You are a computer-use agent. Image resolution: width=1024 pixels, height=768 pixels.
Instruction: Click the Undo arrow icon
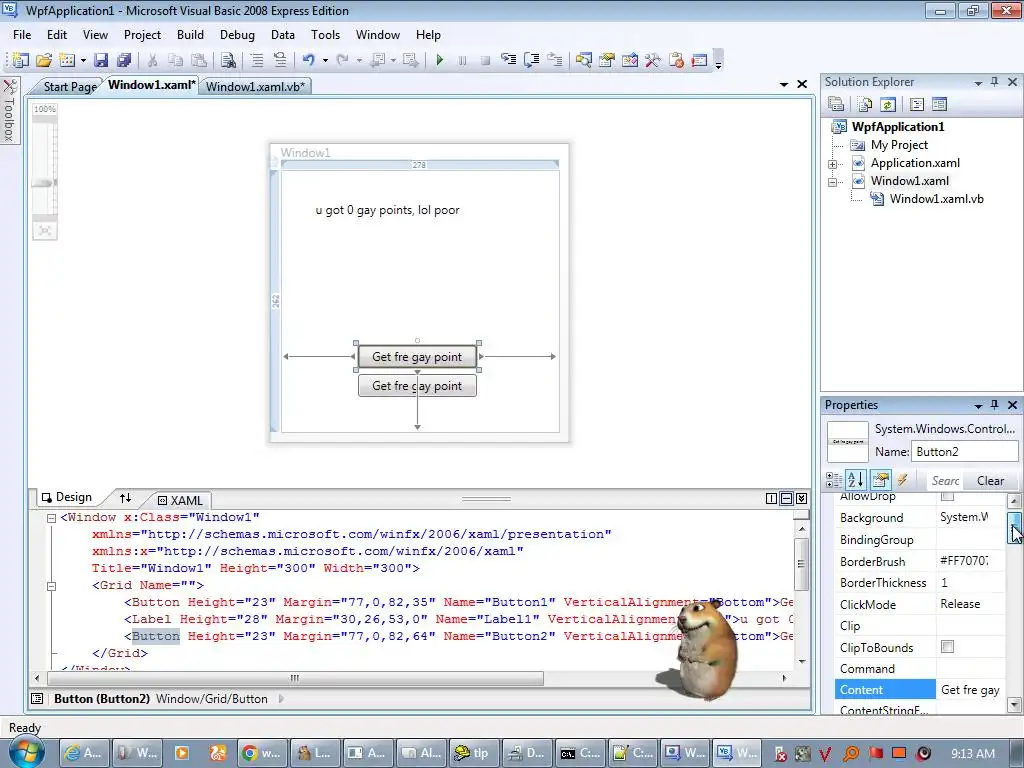click(x=308, y=61)
